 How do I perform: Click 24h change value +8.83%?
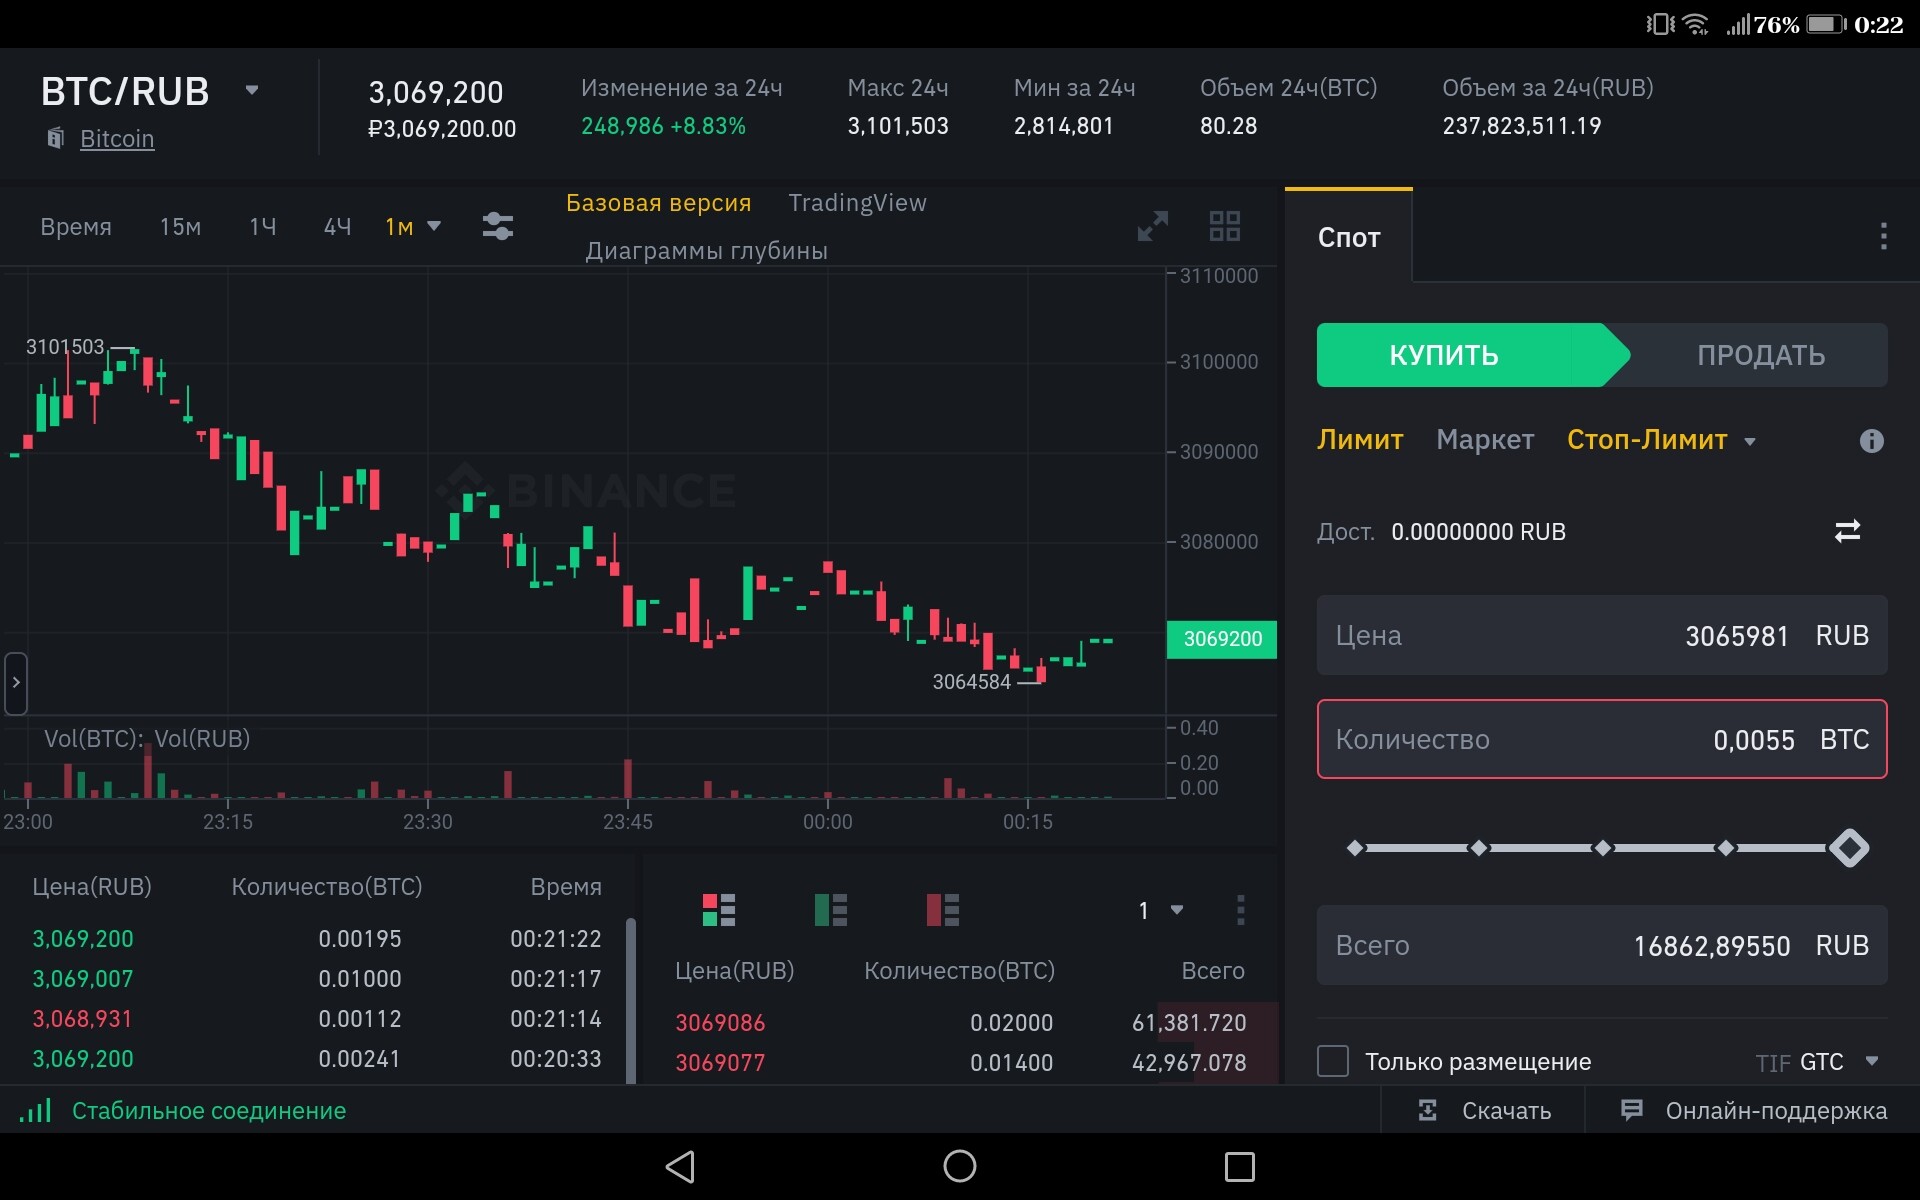(708, 126)
